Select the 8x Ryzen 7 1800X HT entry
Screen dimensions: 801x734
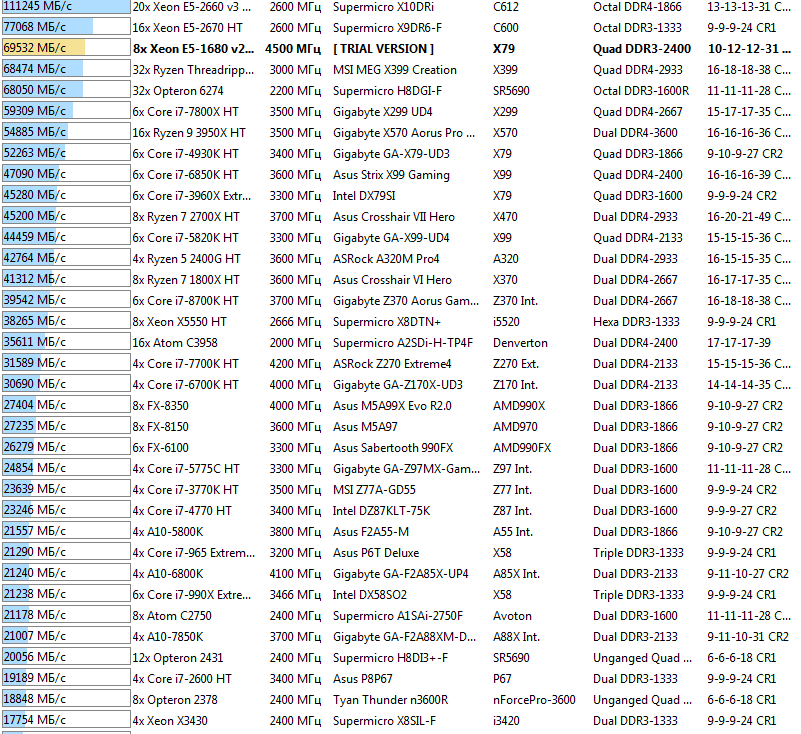(x=186, y=279)
